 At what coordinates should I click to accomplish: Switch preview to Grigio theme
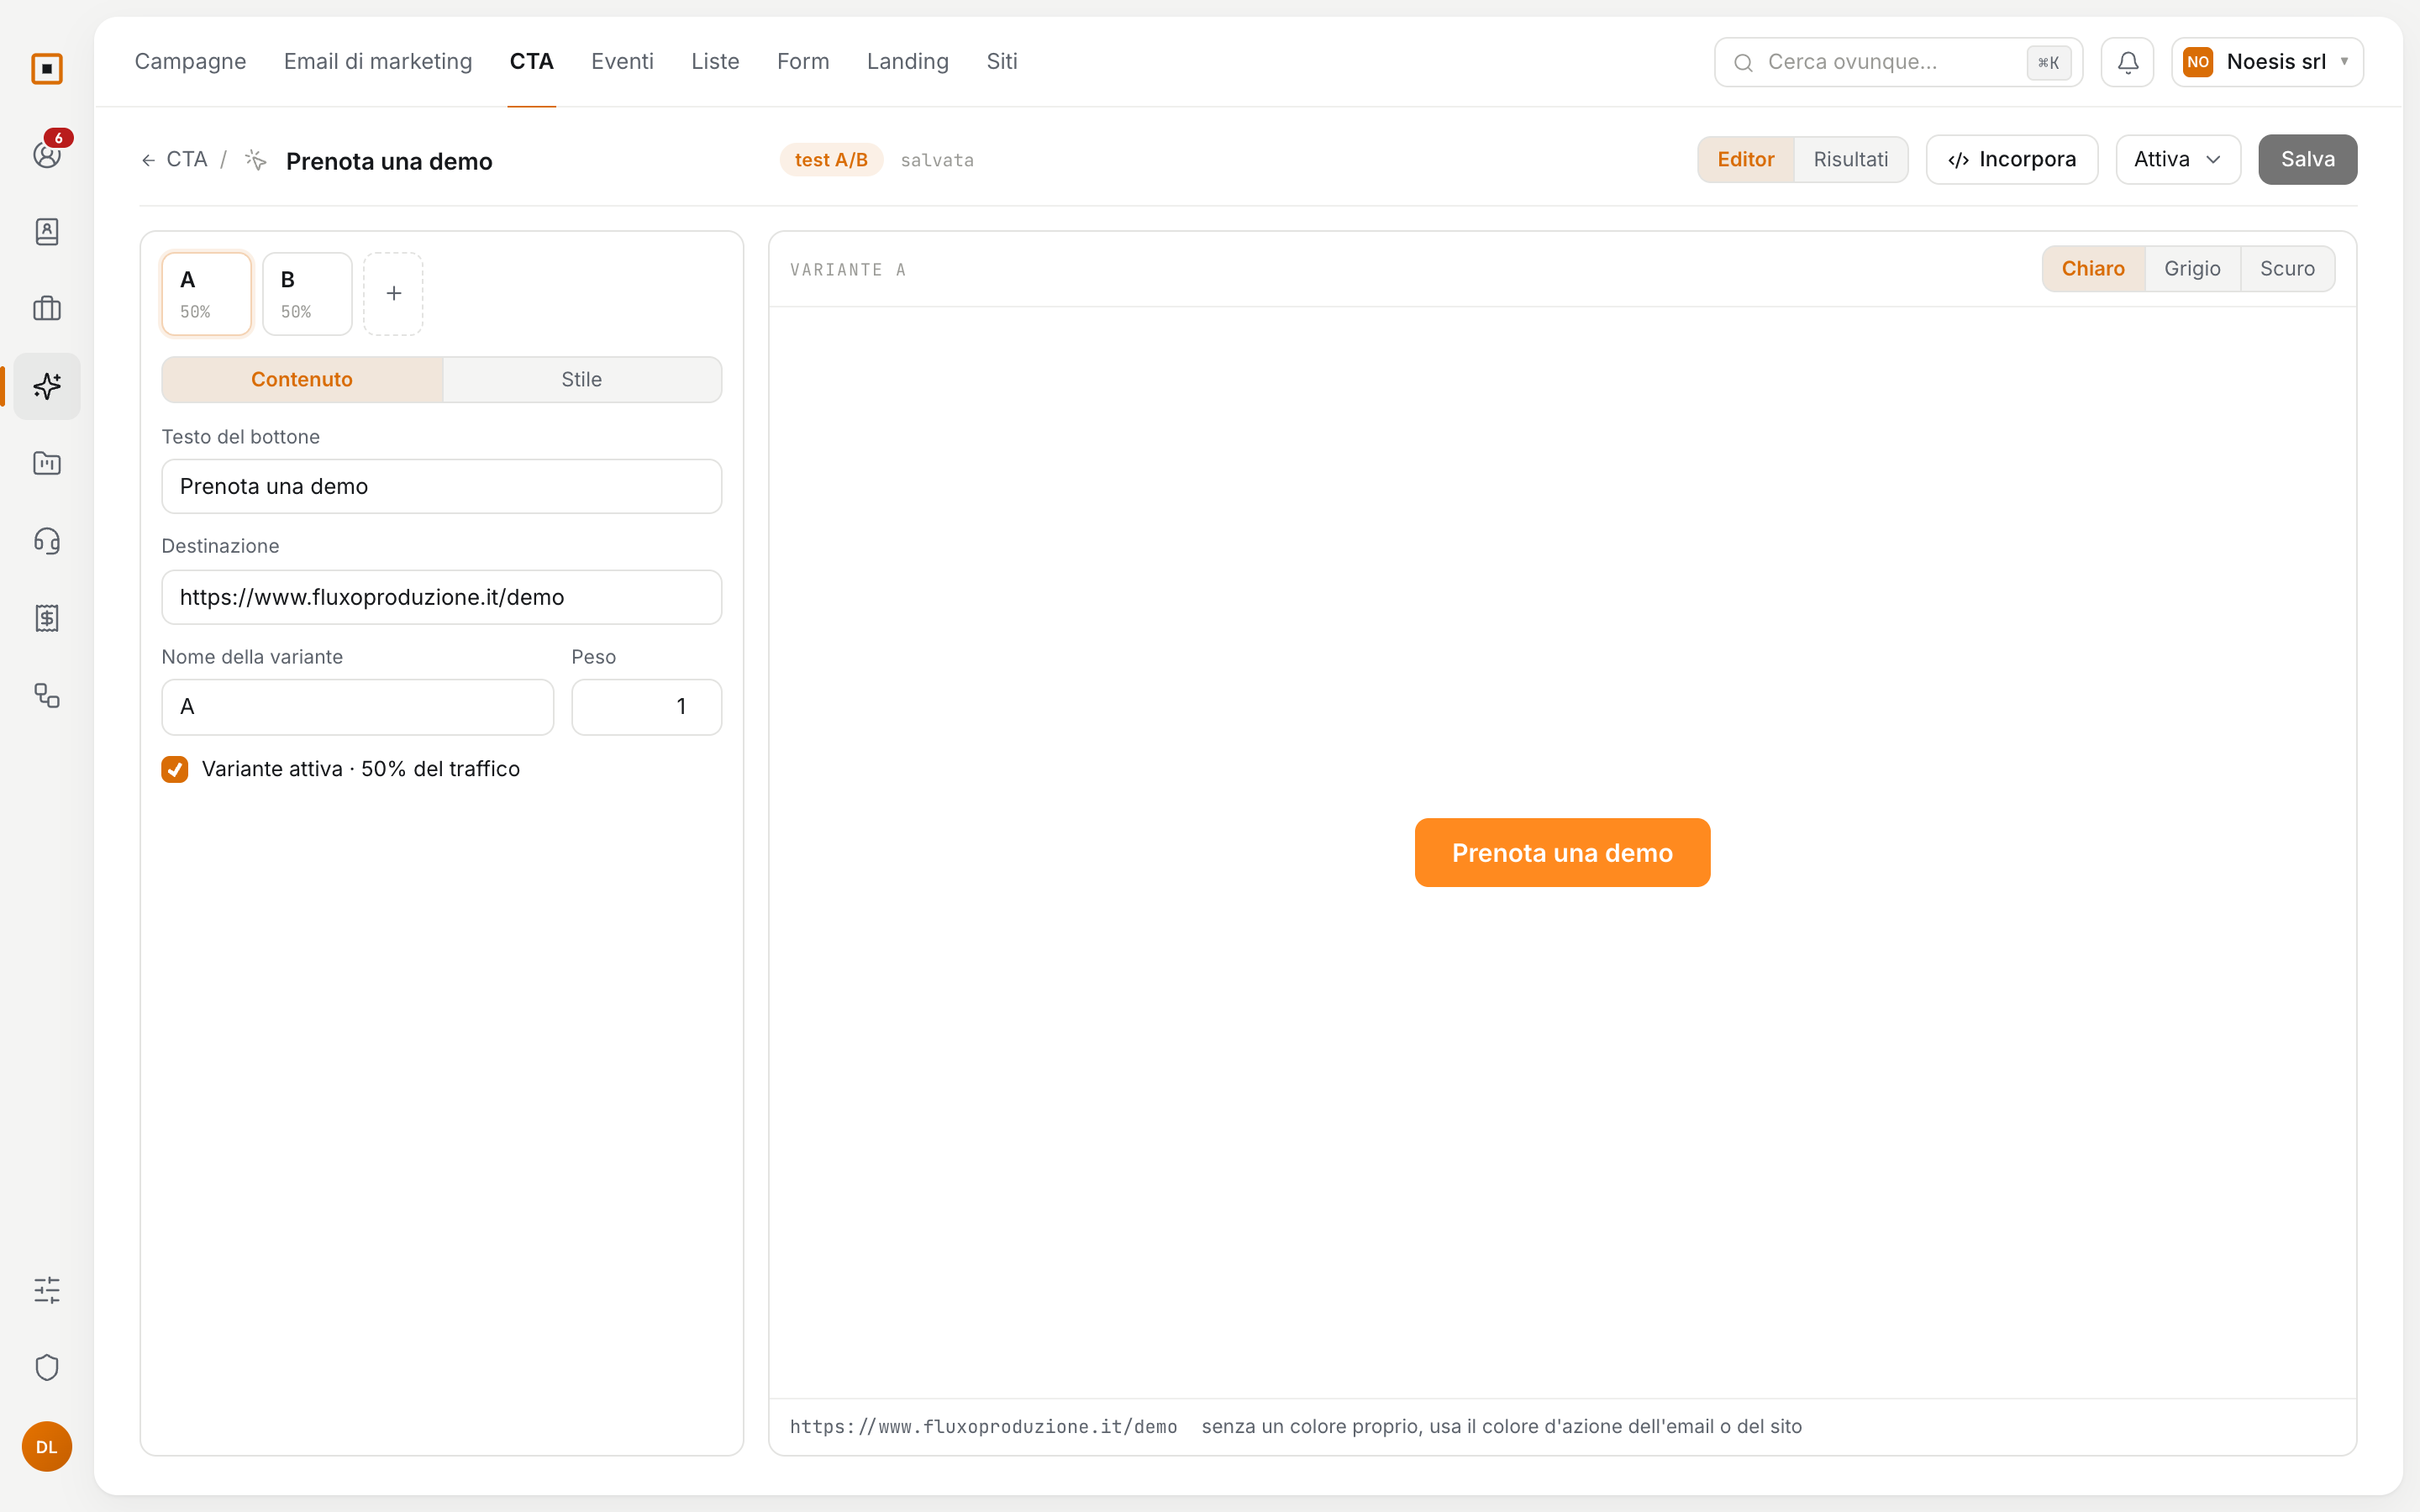point(2192,269)
